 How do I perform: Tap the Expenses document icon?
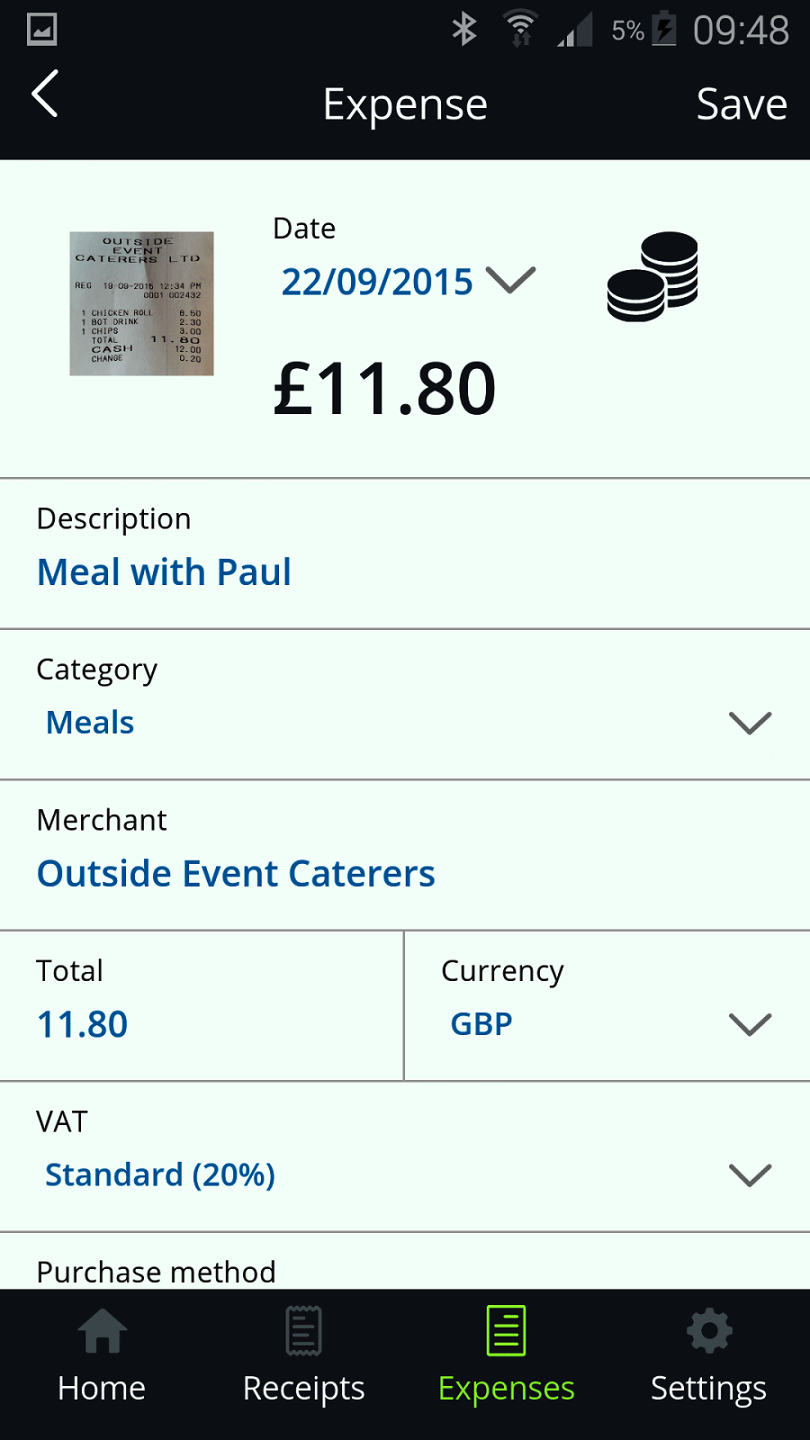tap(506, 1332)
